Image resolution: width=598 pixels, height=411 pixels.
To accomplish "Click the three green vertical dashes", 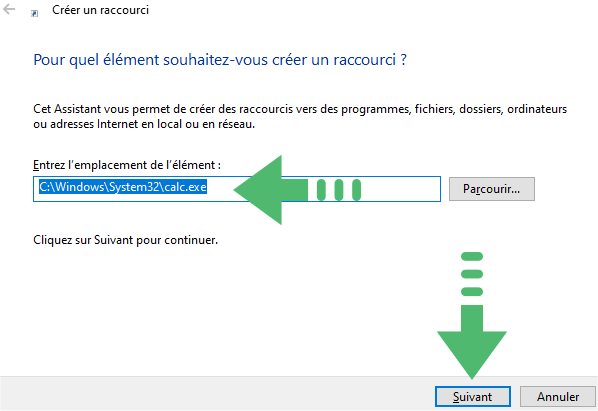I will coord(339,190).
